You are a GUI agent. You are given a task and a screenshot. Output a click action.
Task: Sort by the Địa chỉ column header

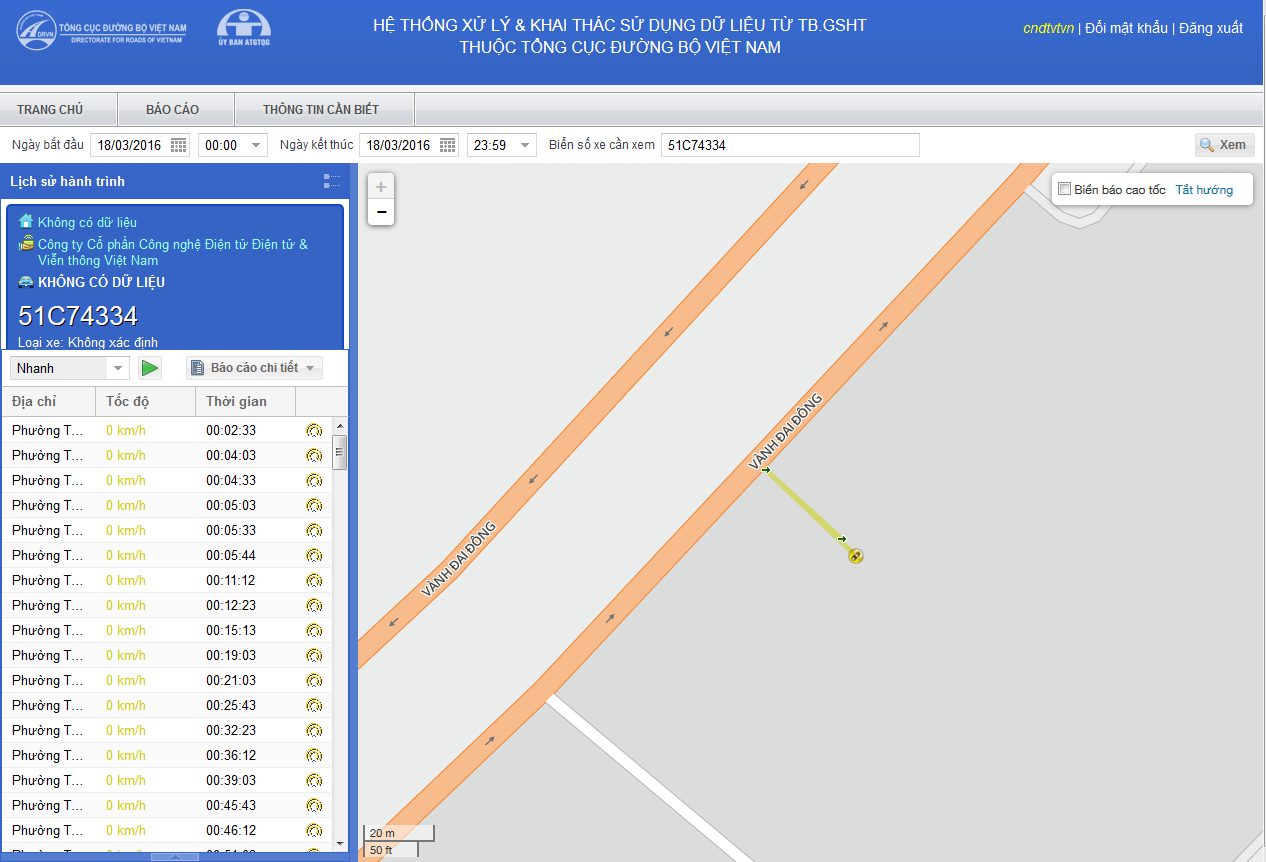[x=49, y=401]
